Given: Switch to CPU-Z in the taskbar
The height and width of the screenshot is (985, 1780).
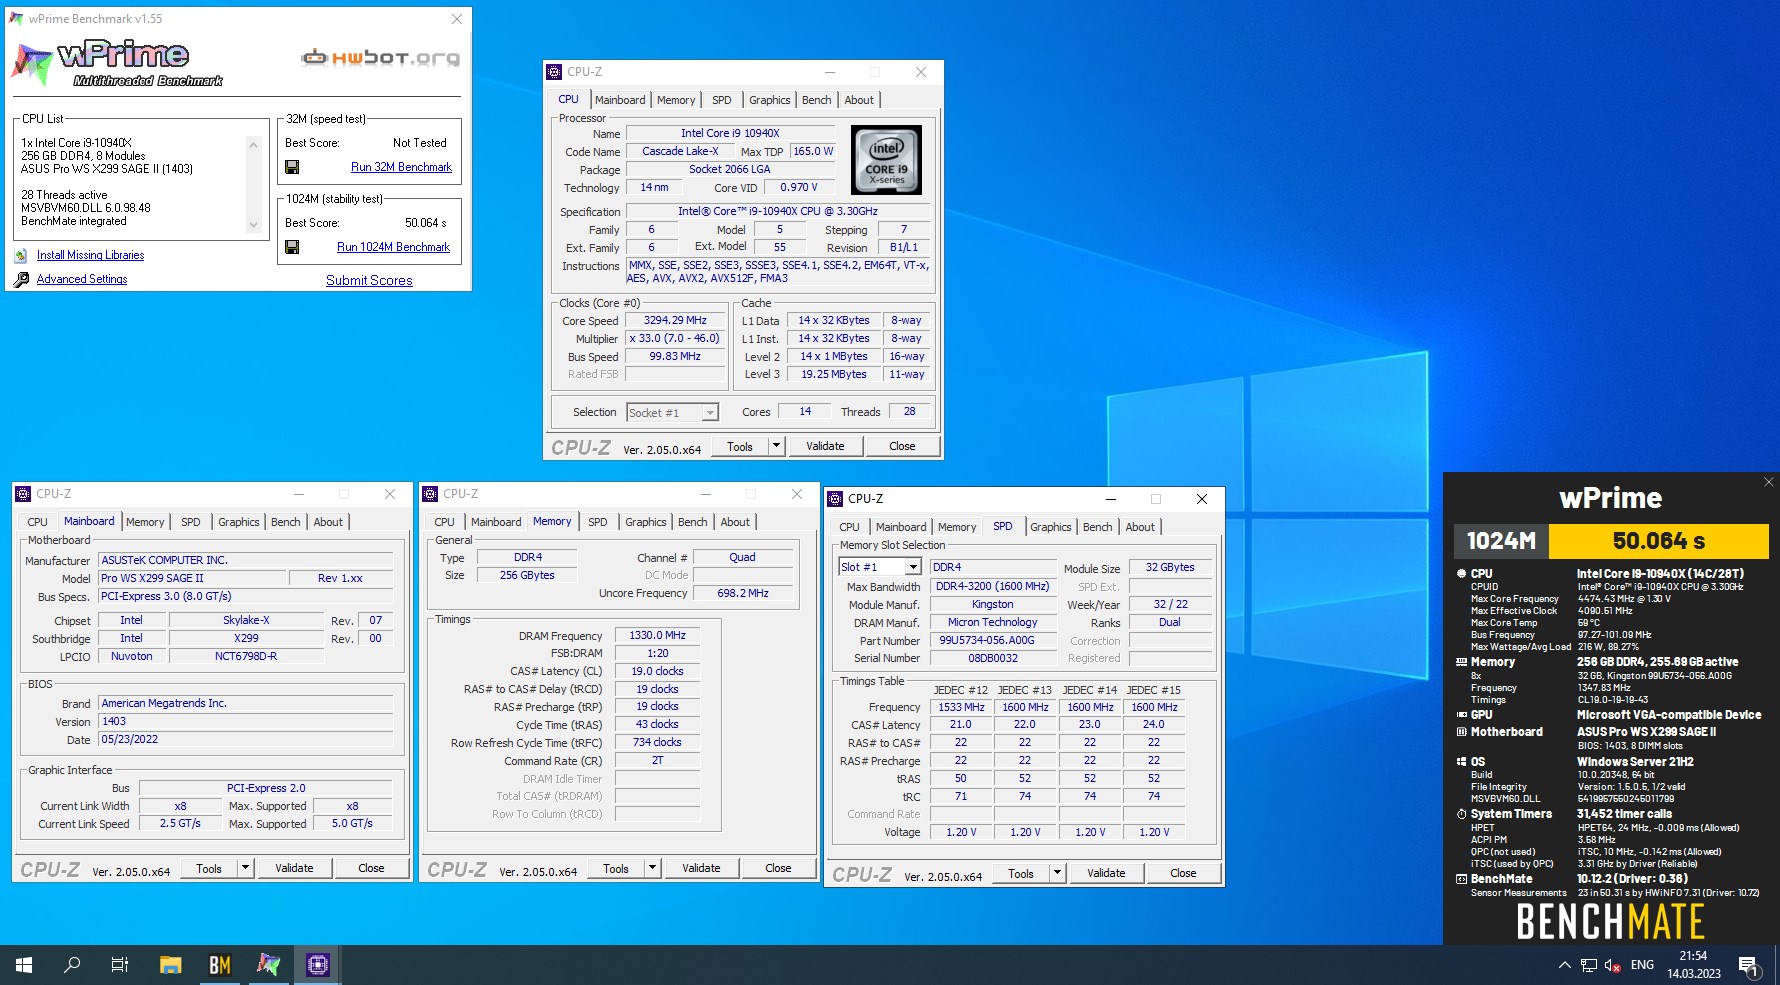Looking at the screenshot, I should point(318,965).
